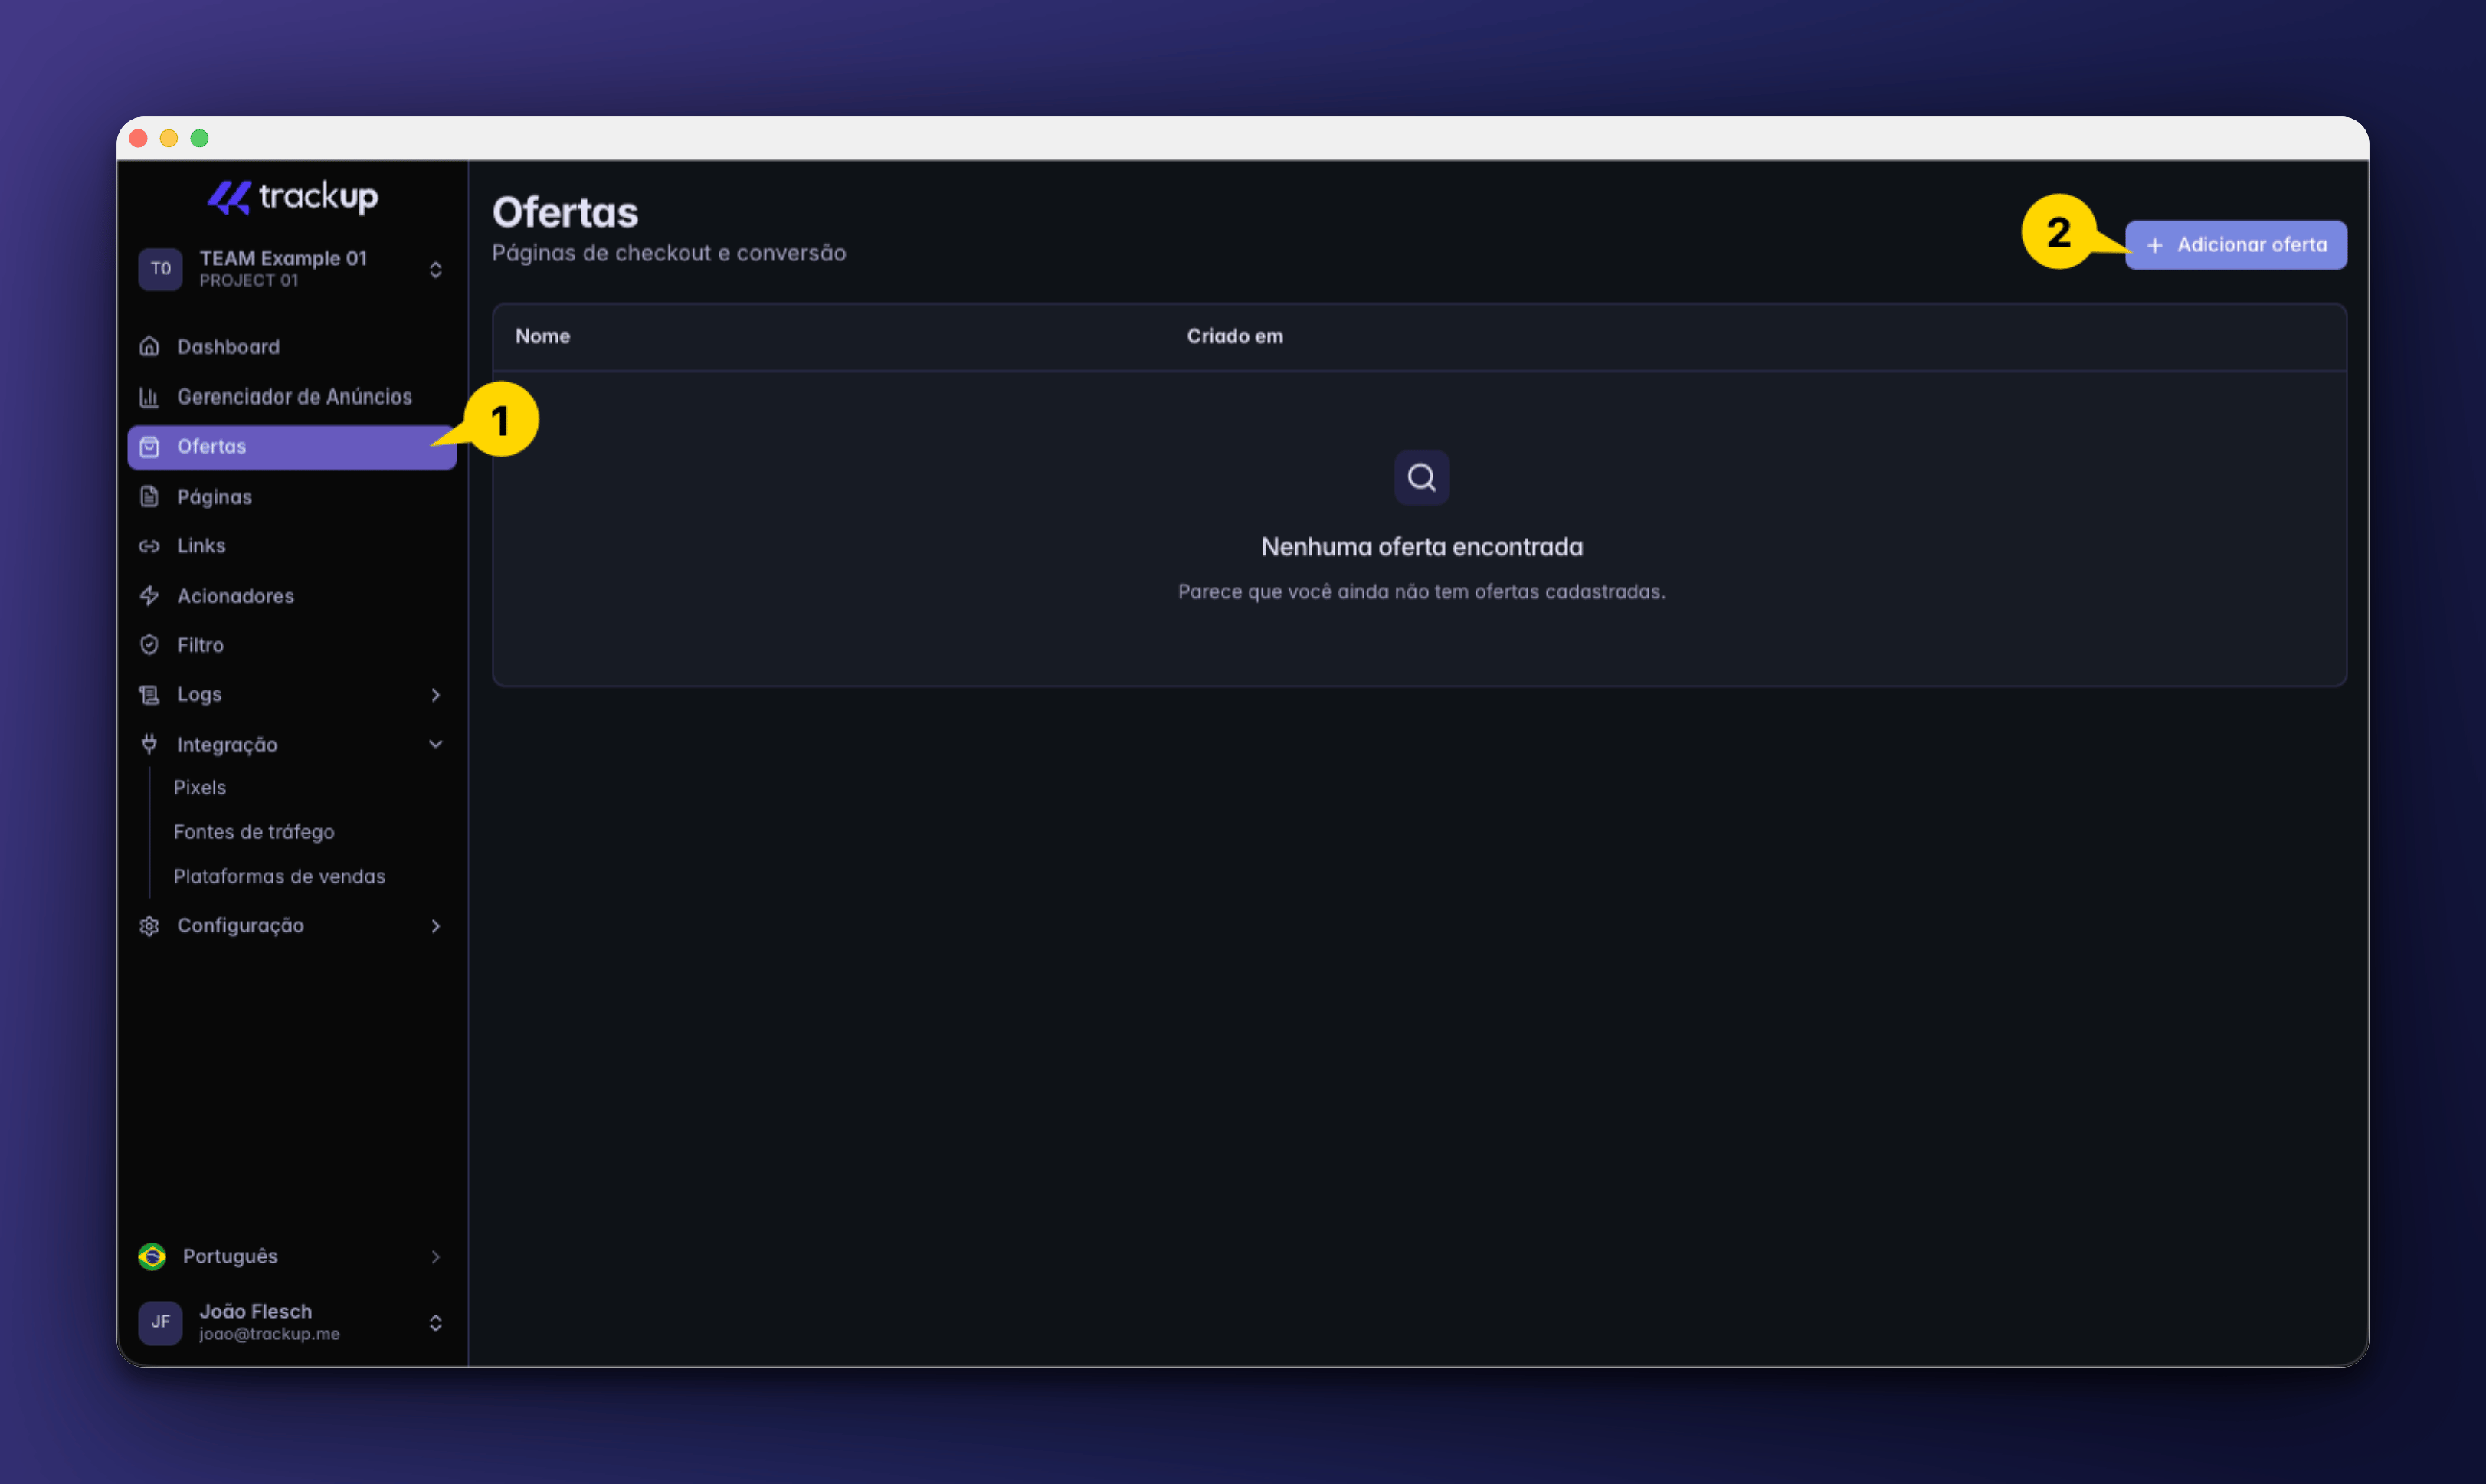
Task: Click the plus icon on Adicionar oferta
Action: click(x=2155, y=245)
